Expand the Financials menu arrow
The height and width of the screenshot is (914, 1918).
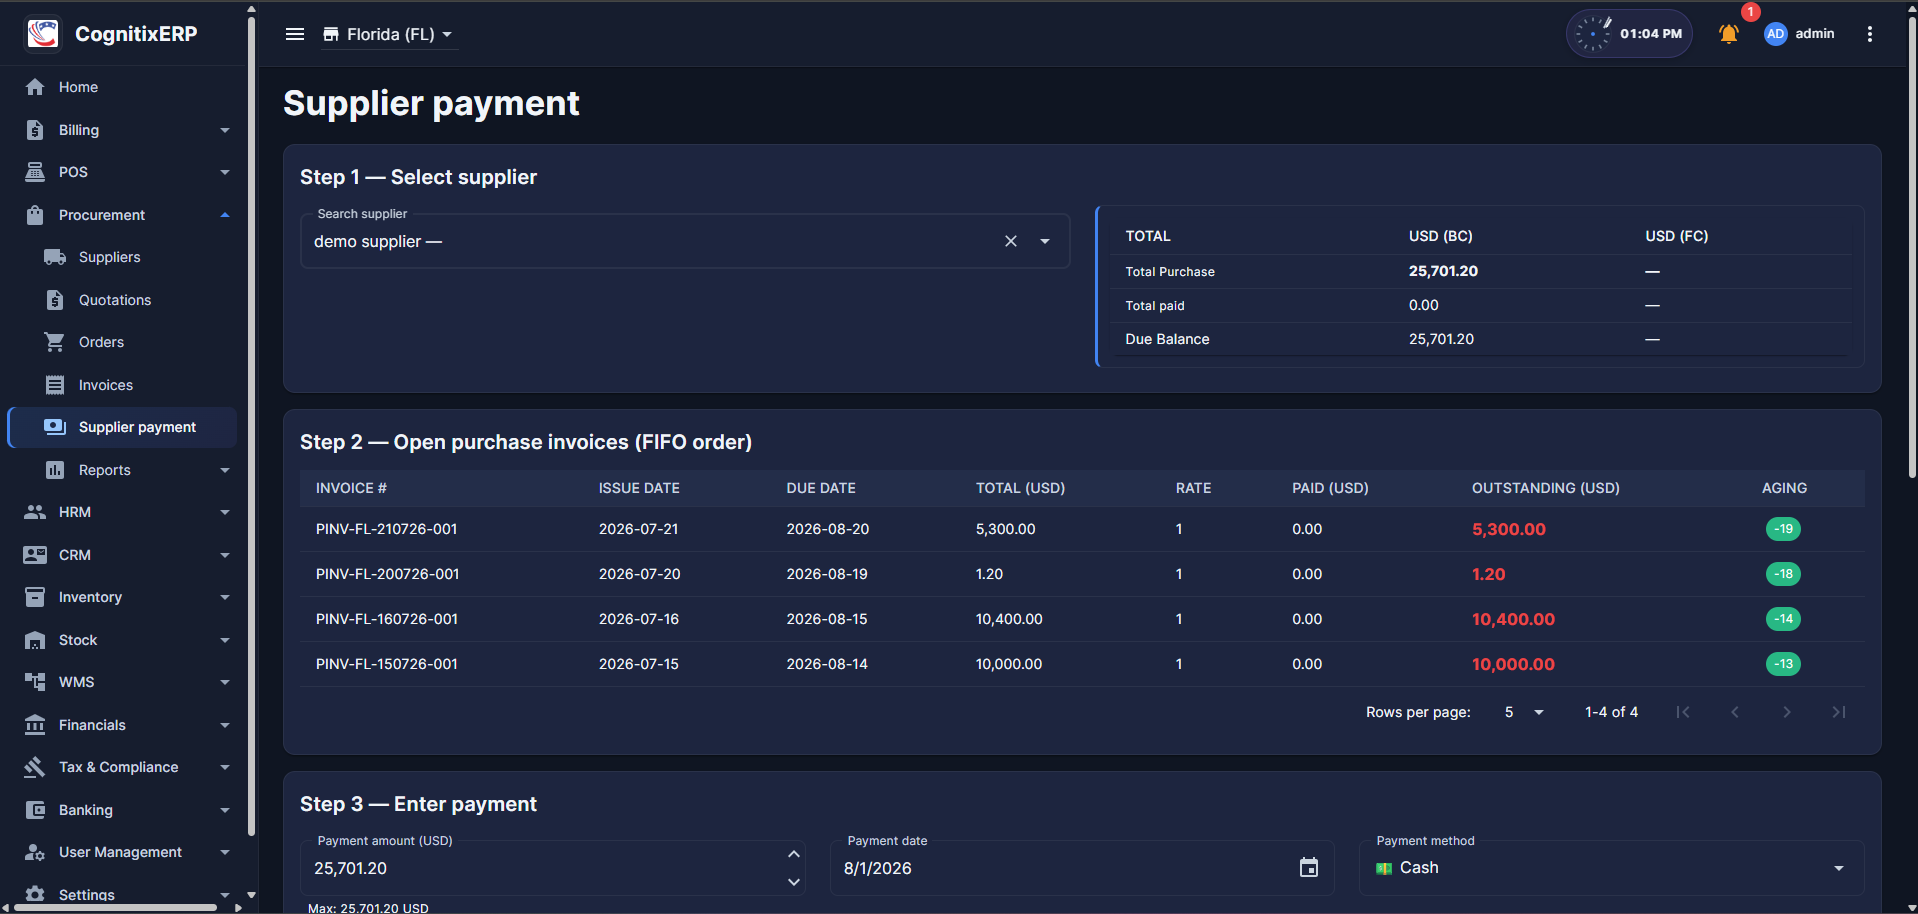(225, 725)
